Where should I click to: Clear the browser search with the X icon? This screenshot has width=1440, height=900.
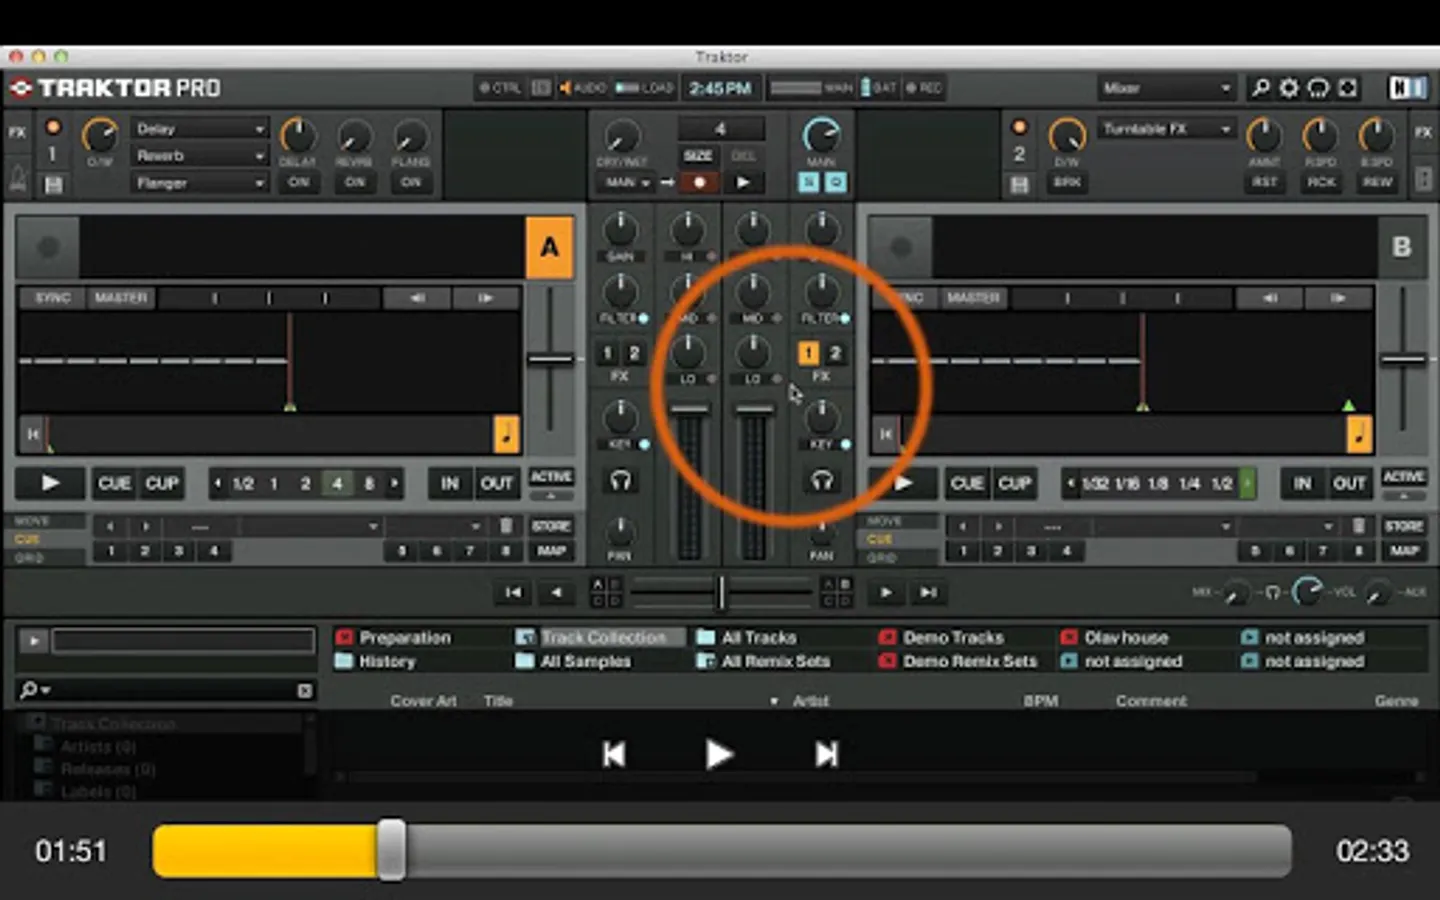(305, 690)
